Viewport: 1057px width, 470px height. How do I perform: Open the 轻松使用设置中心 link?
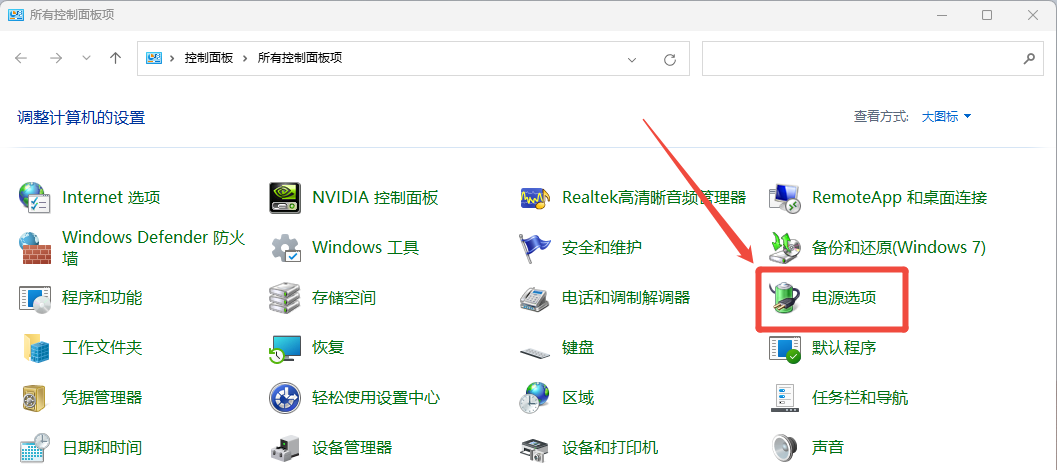coord(376,398)
